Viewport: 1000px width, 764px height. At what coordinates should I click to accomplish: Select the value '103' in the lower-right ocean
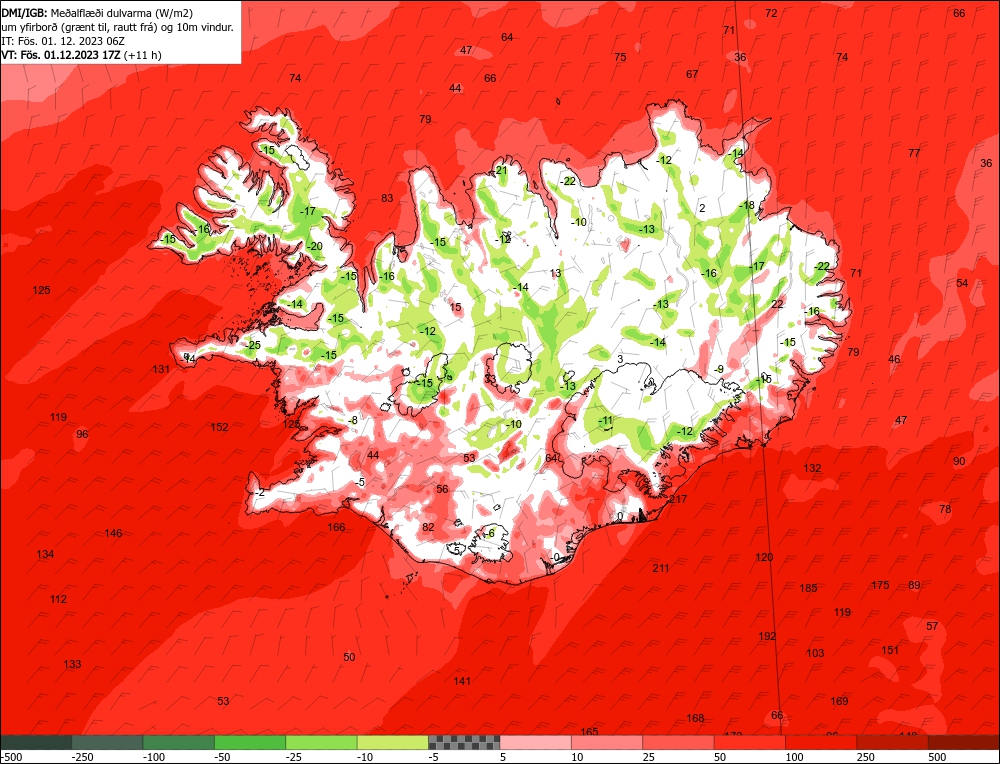tap(815, 652)
